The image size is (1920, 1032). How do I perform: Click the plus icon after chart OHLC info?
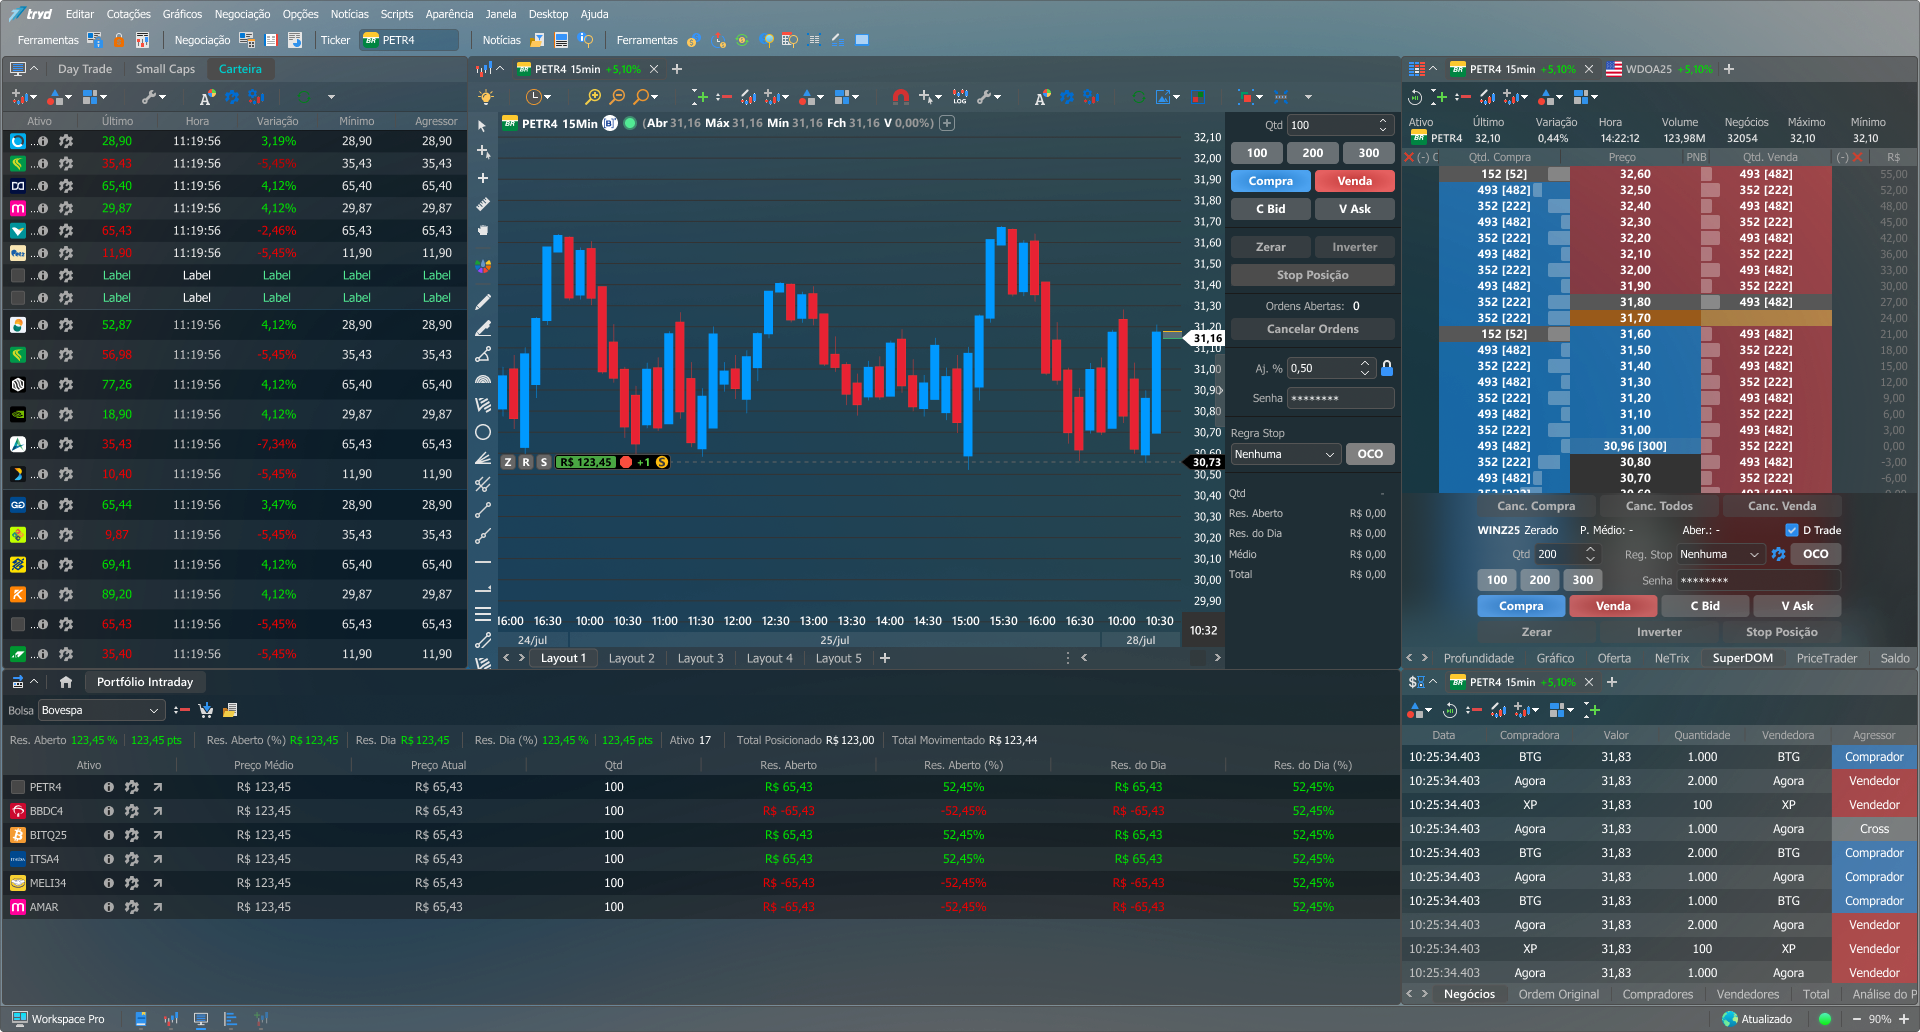[x=947, y=123]
